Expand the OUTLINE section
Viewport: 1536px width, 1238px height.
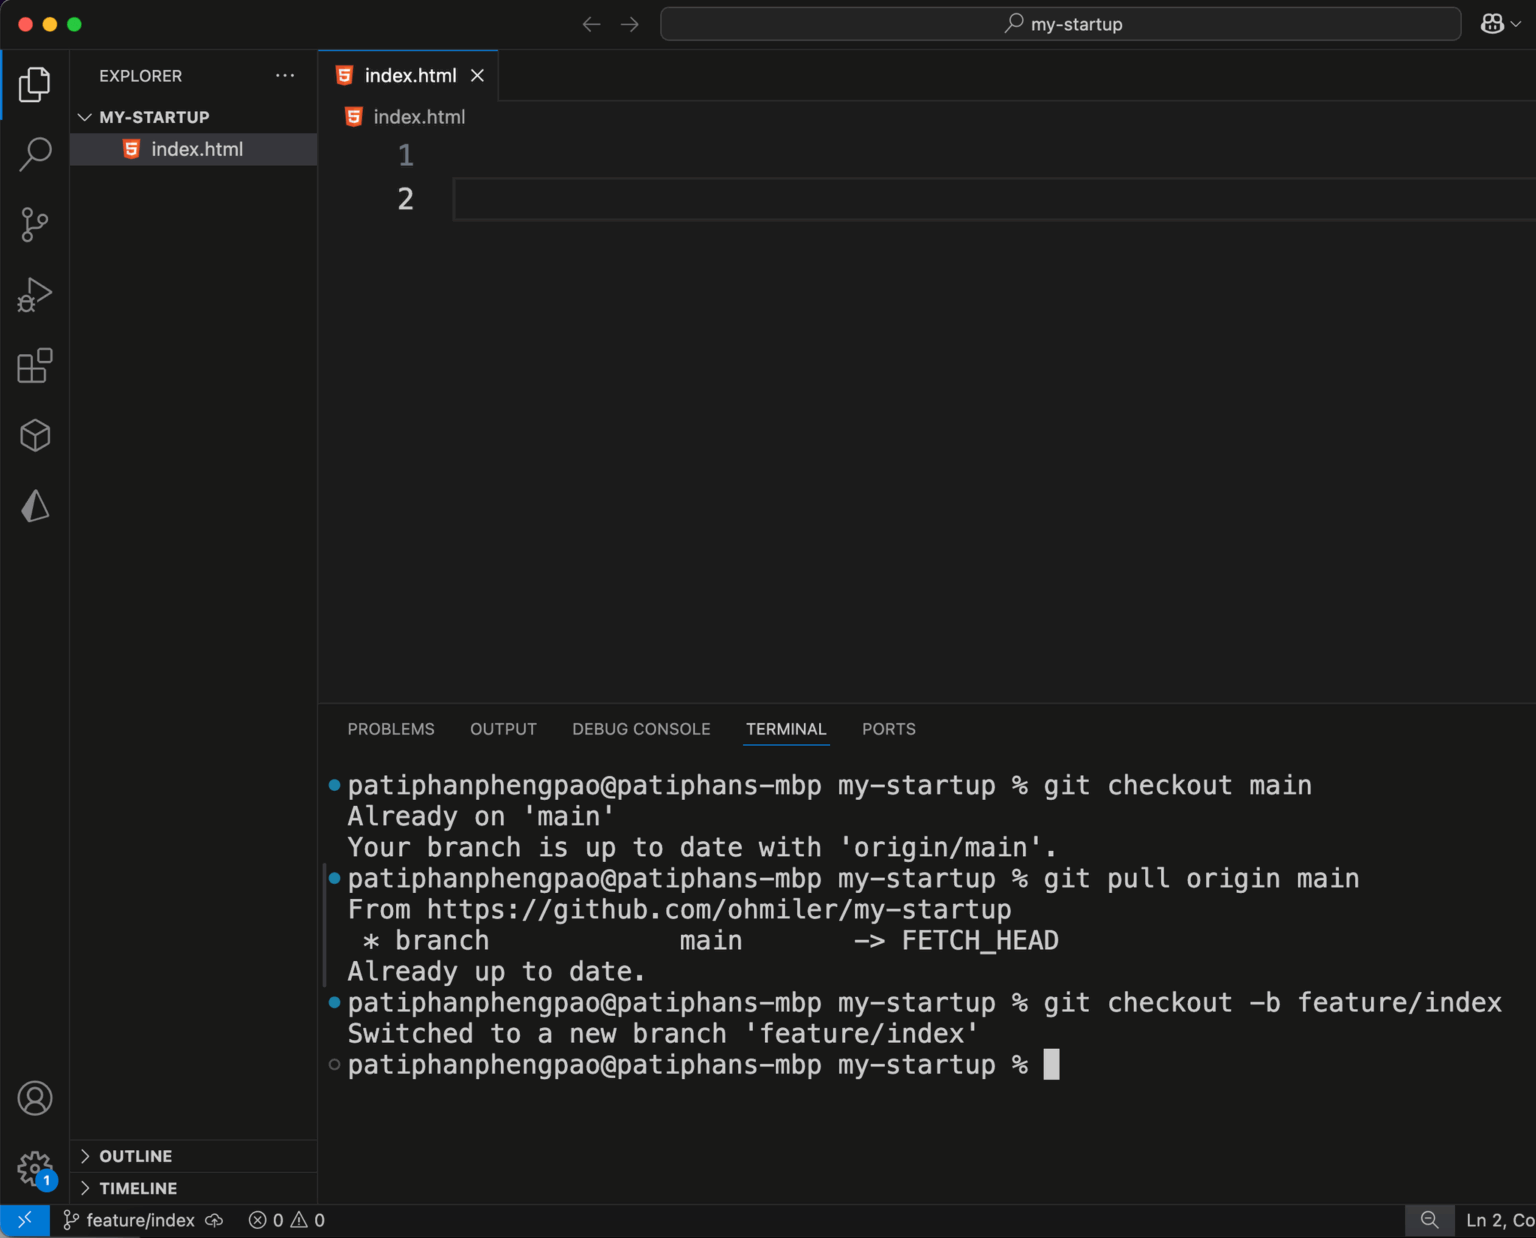coord(135,1155)
